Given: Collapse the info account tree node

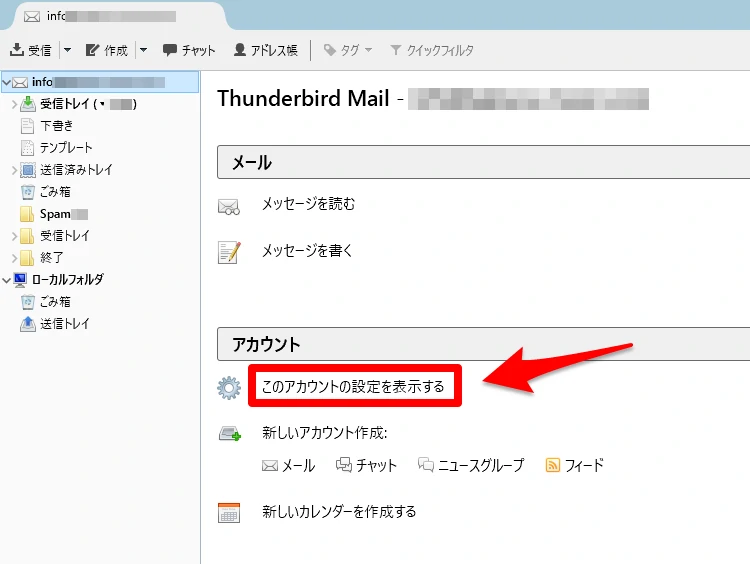Looking at the screenshot, I should tap(6, 83).
